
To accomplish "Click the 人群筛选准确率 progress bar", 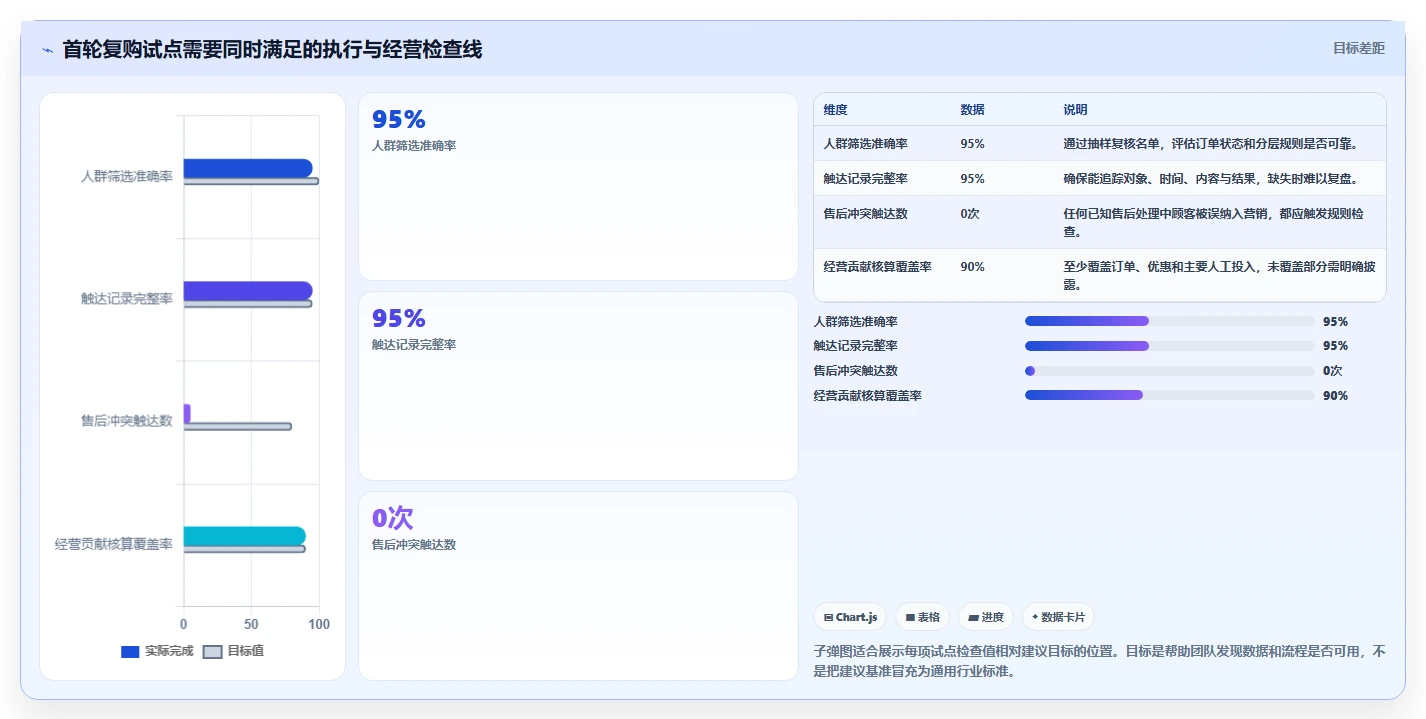I will [1170, 321].
